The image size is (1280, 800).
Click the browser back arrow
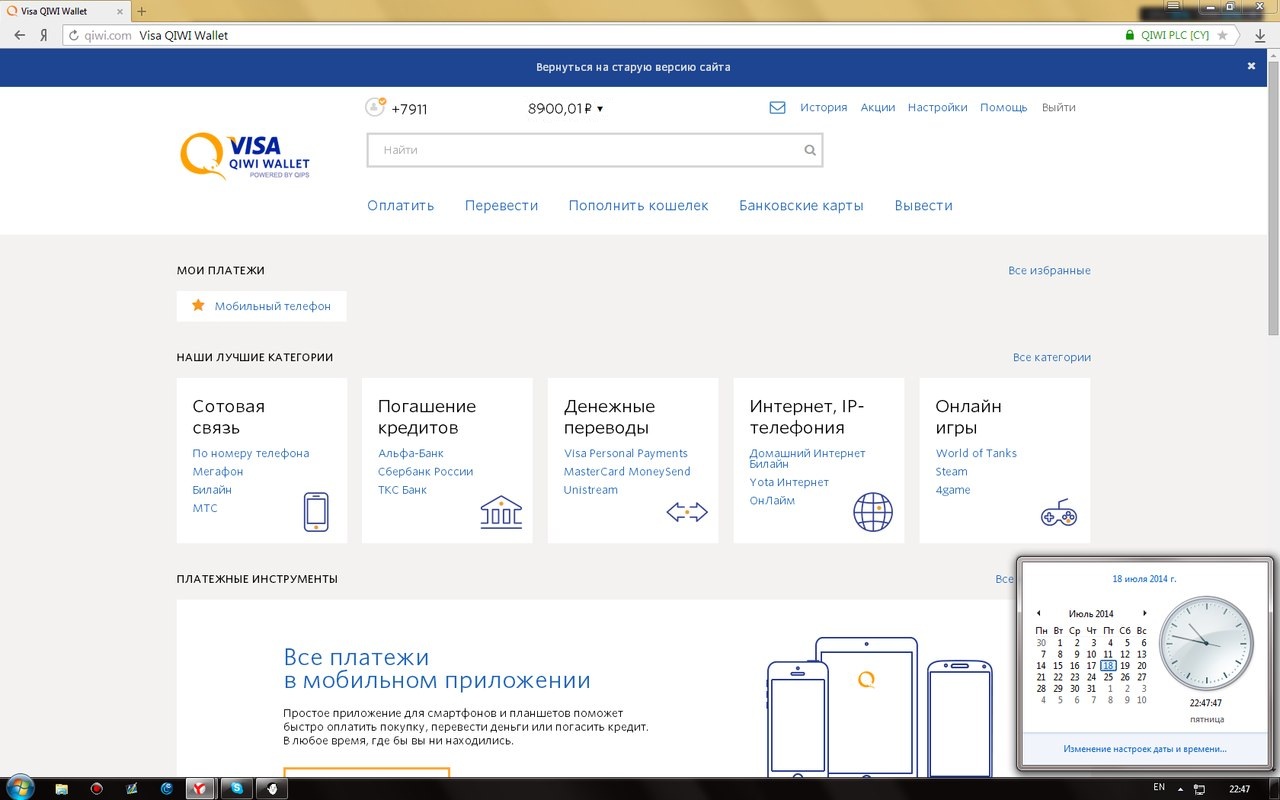pos(19,35)
